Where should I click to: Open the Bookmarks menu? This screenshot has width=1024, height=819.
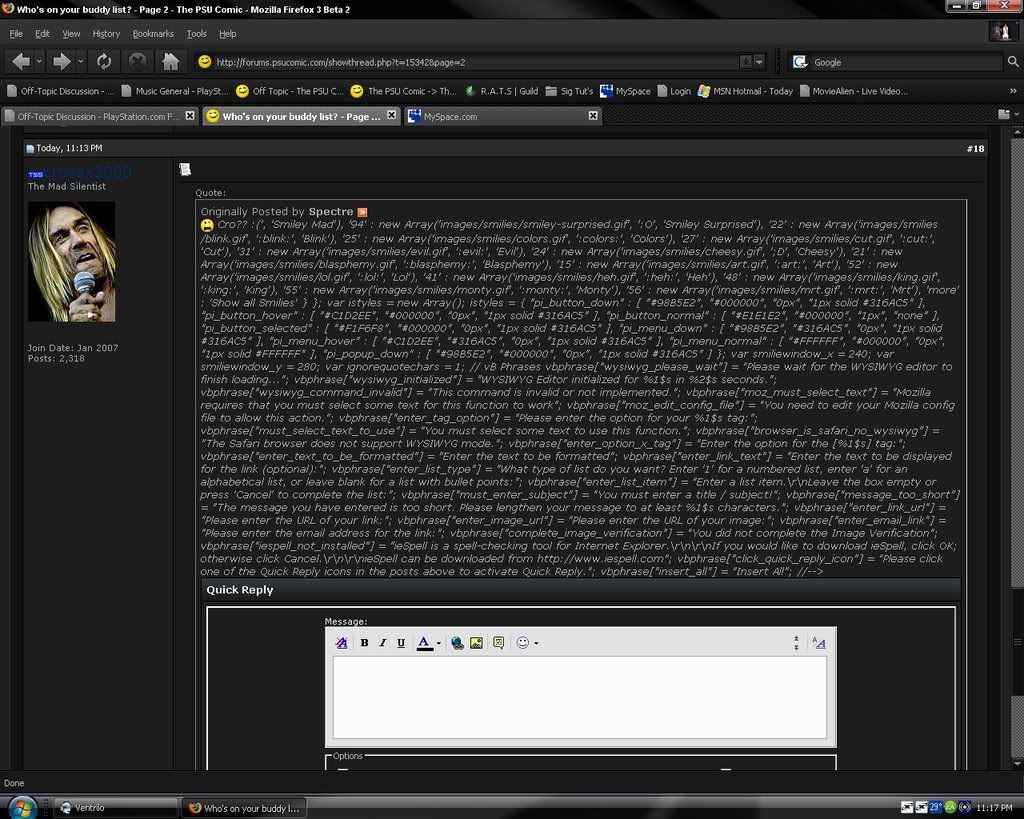(153, 33)
